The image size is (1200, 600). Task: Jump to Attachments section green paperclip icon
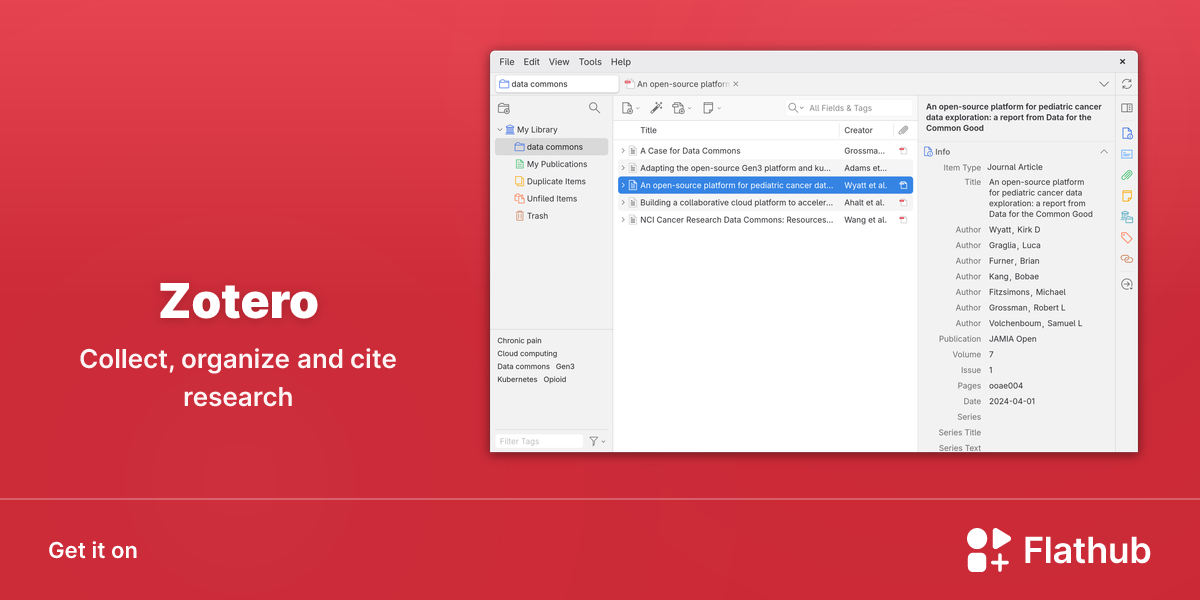1127,175
